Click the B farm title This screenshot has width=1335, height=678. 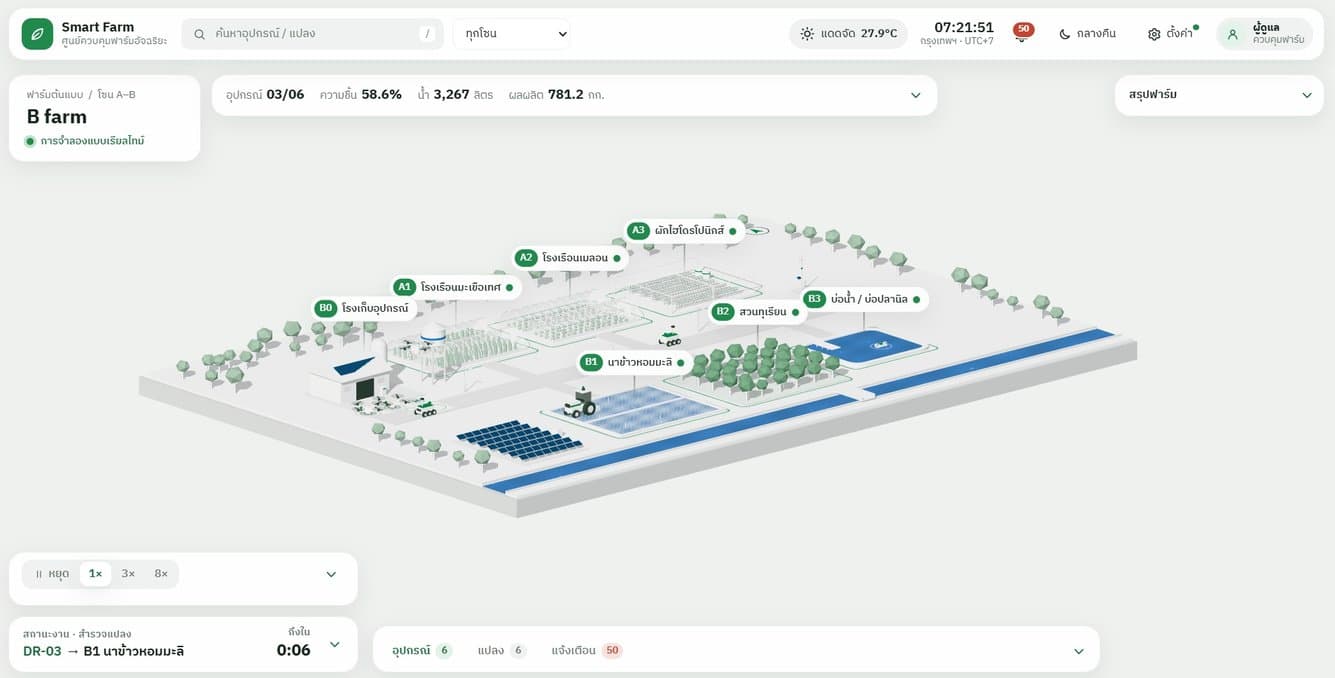coord(57,116)
